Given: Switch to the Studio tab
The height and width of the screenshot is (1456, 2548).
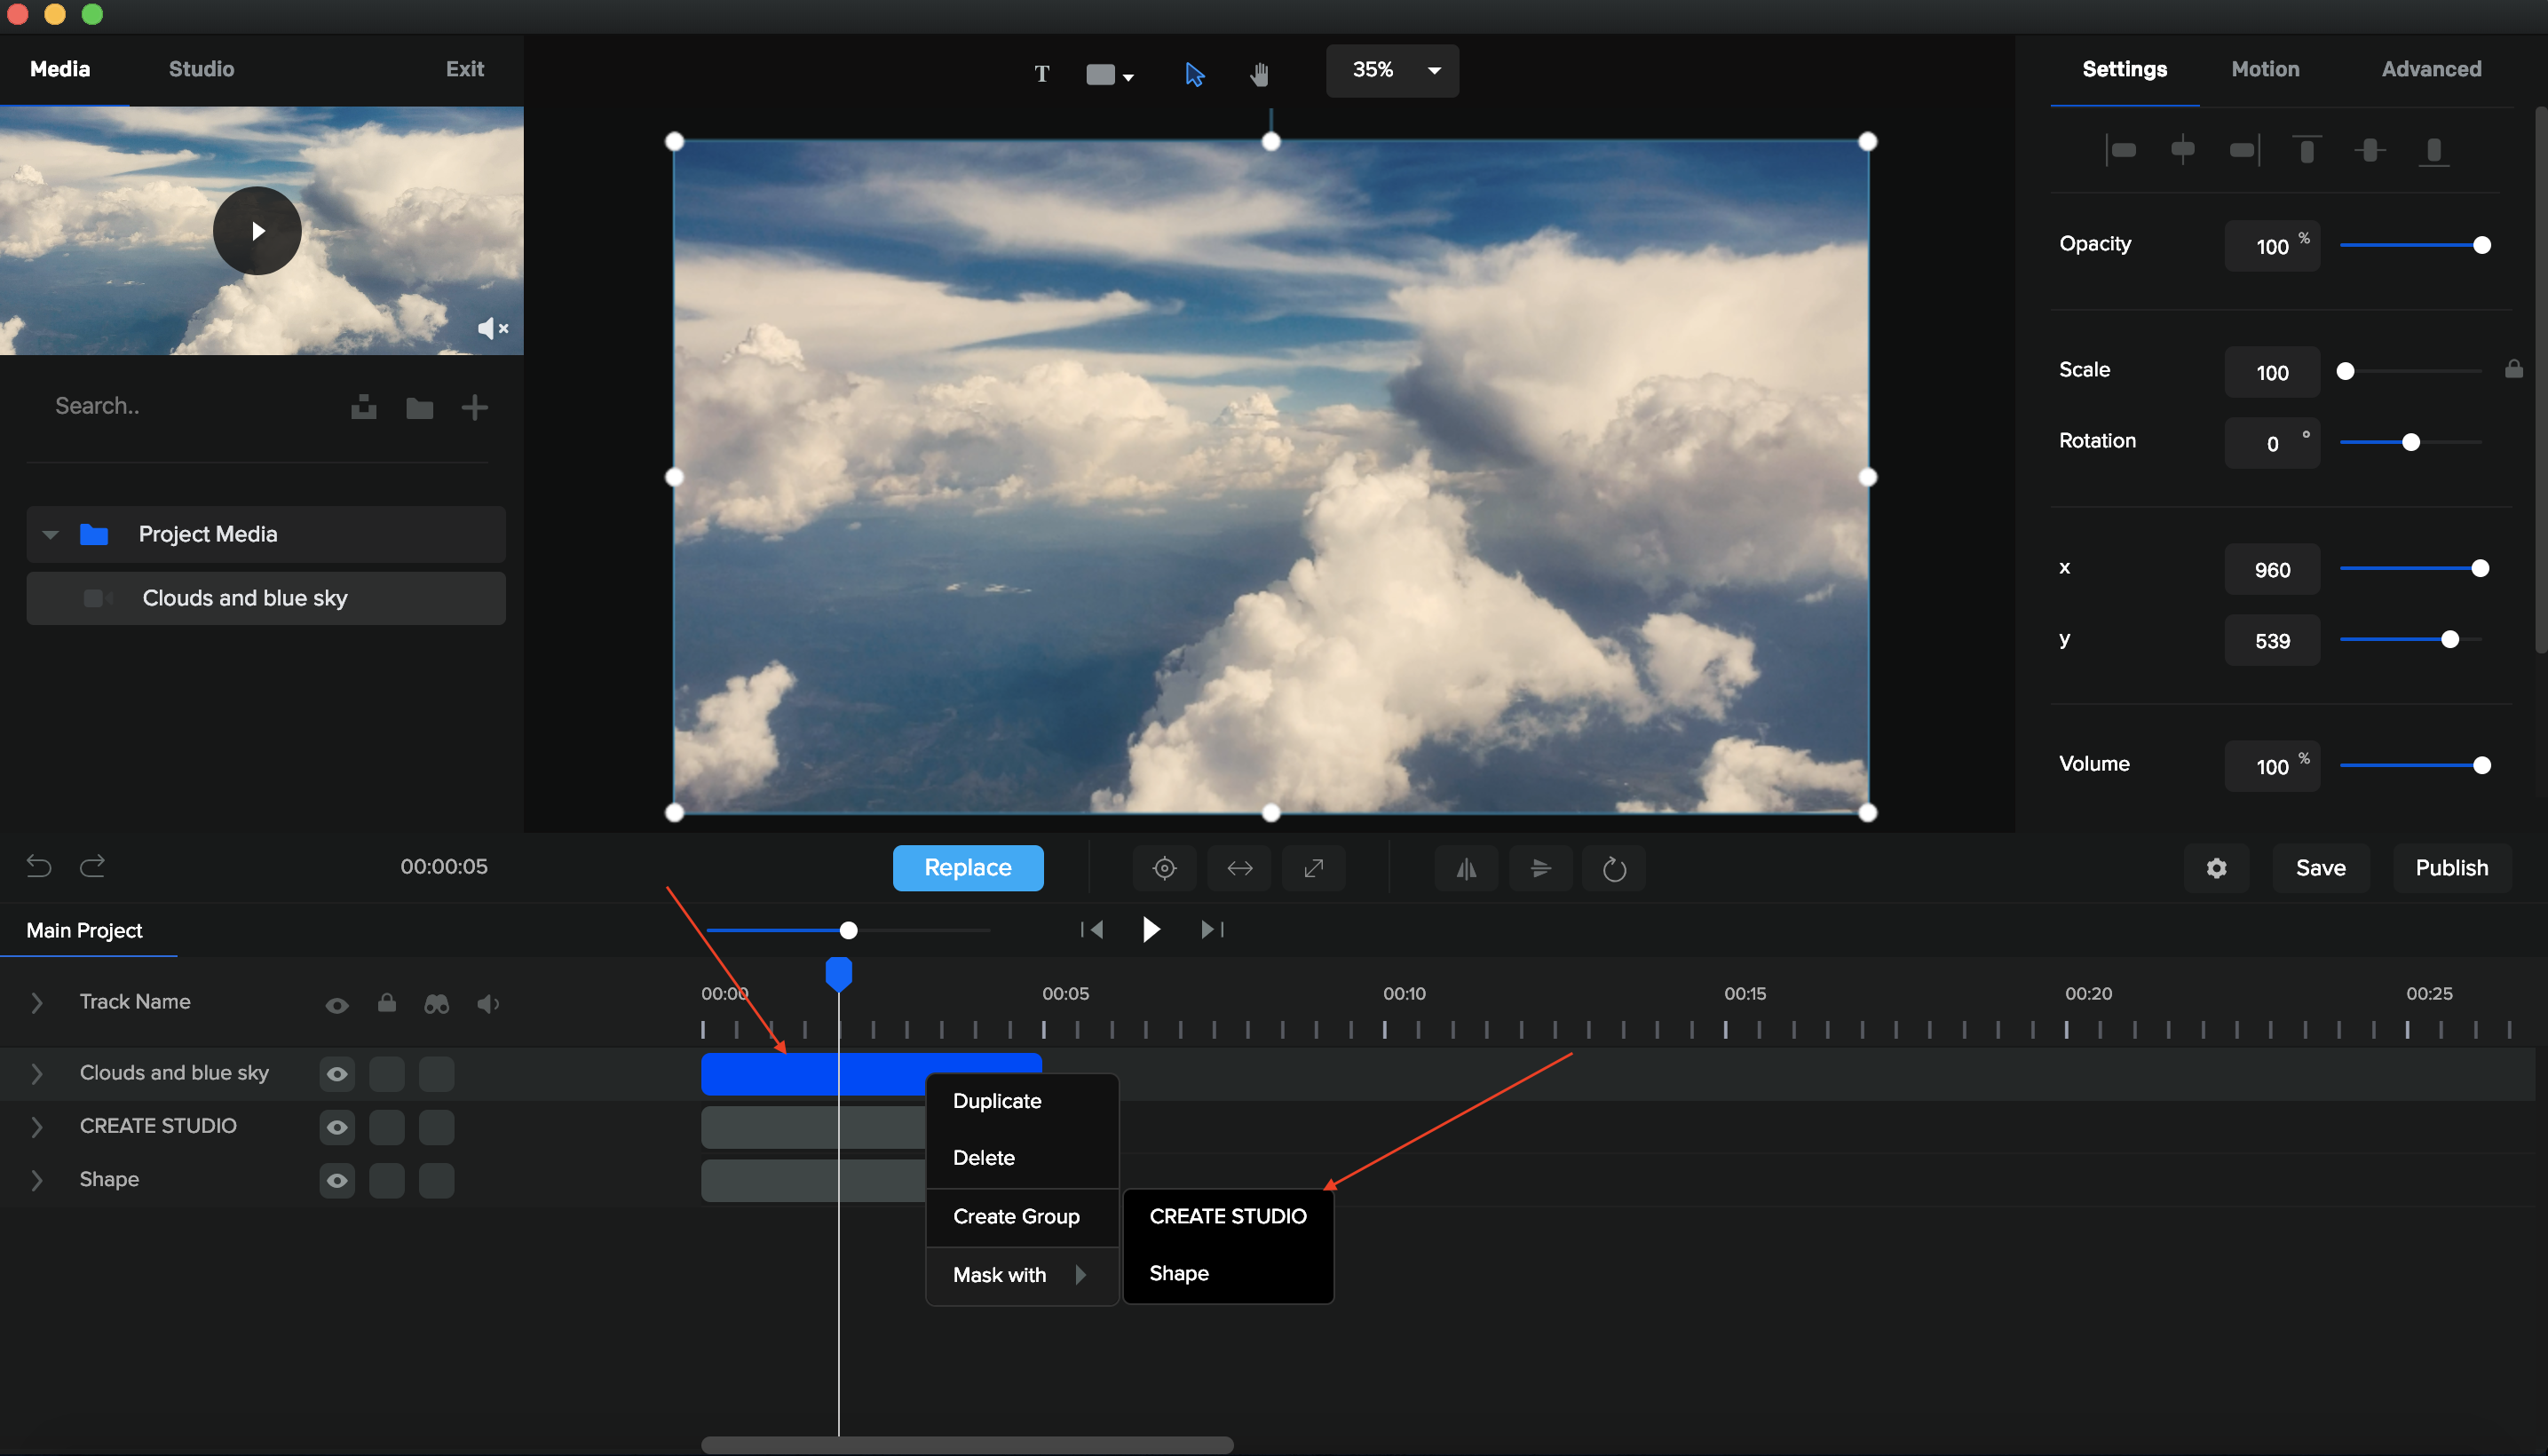Looking at the screenshot, I should click(201, 69).
